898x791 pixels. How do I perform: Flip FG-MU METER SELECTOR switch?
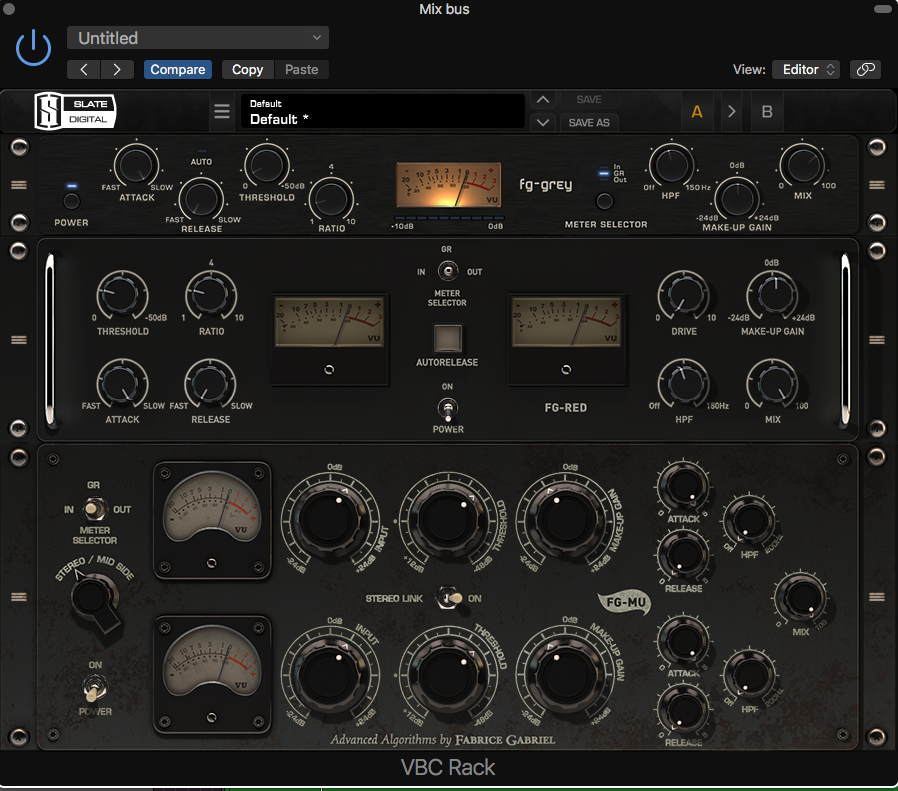94,509
